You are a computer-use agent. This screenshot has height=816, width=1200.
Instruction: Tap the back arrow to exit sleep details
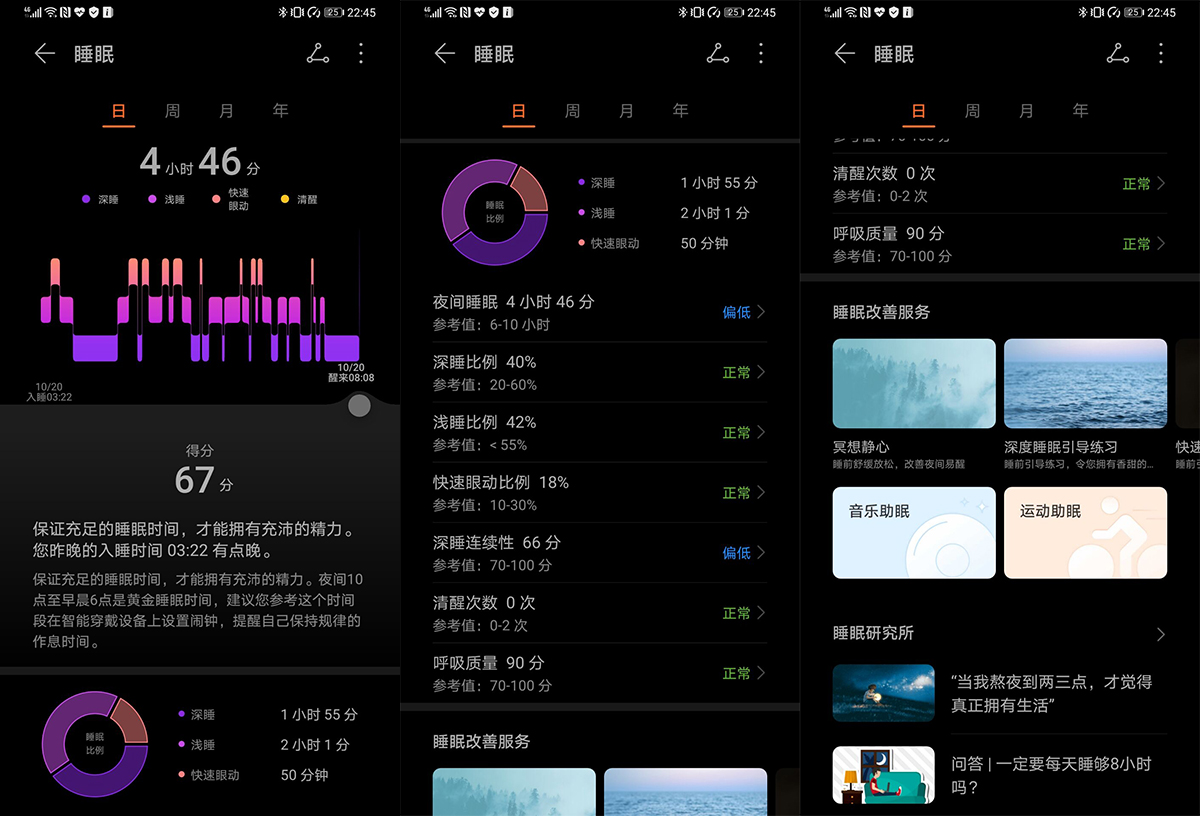(44, 54)
